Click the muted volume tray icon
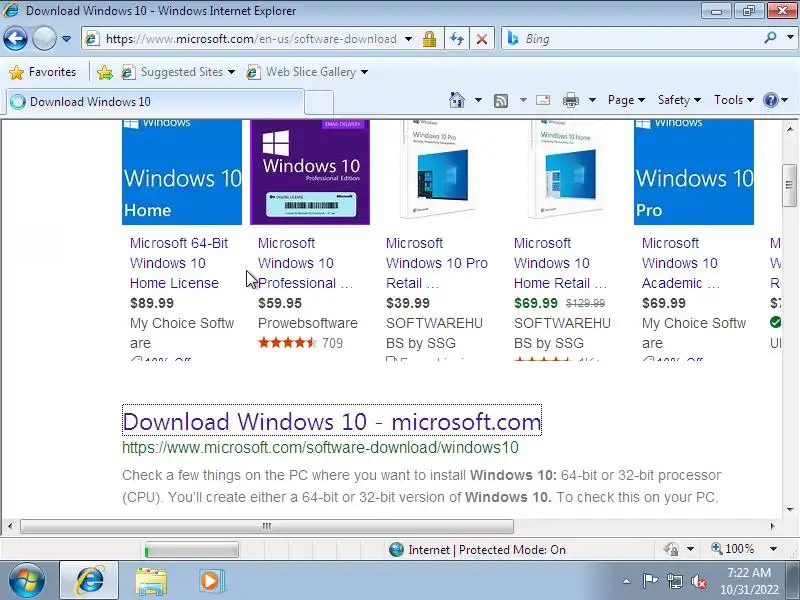 tap(699, 581)
